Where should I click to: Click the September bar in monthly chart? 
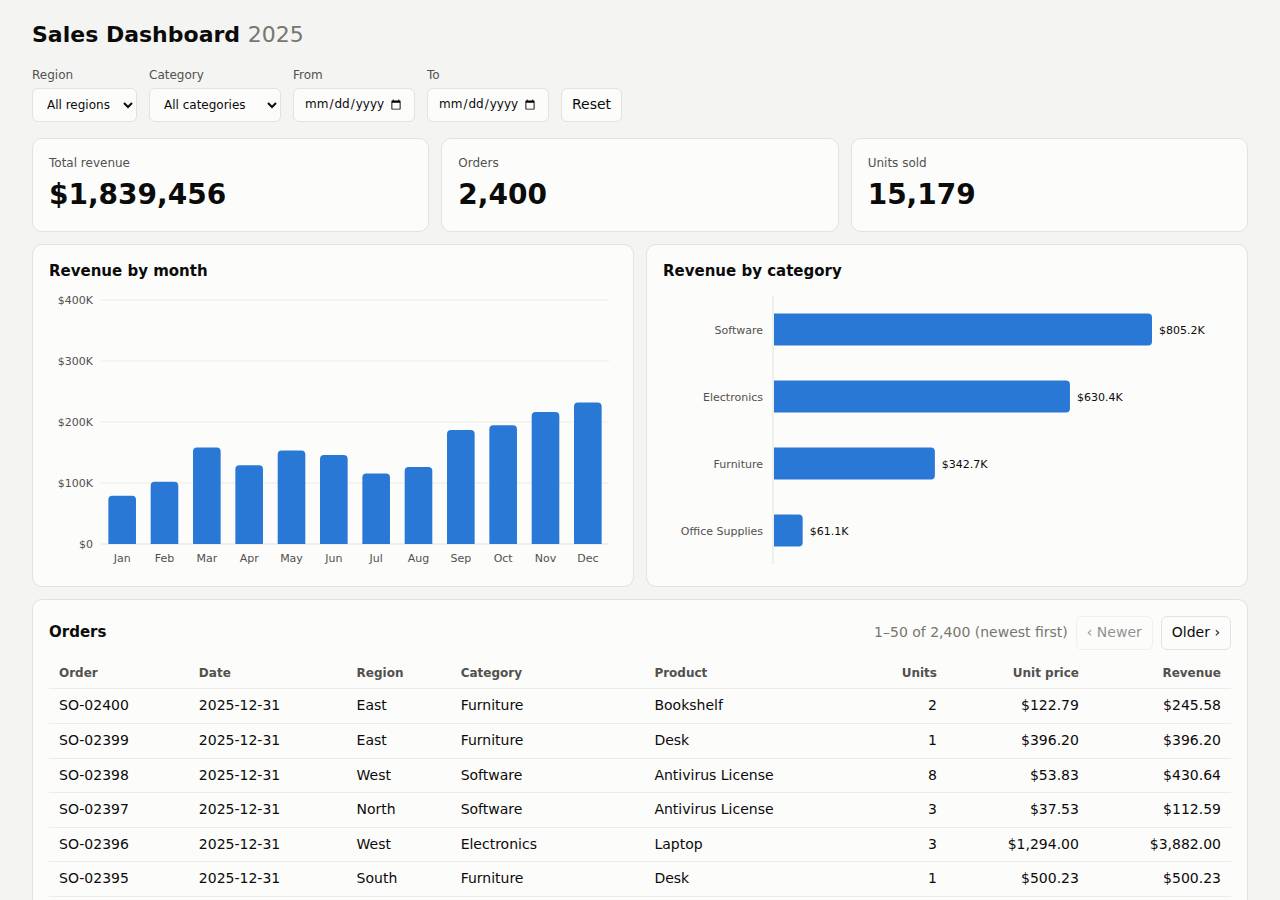tap(461, 487)
